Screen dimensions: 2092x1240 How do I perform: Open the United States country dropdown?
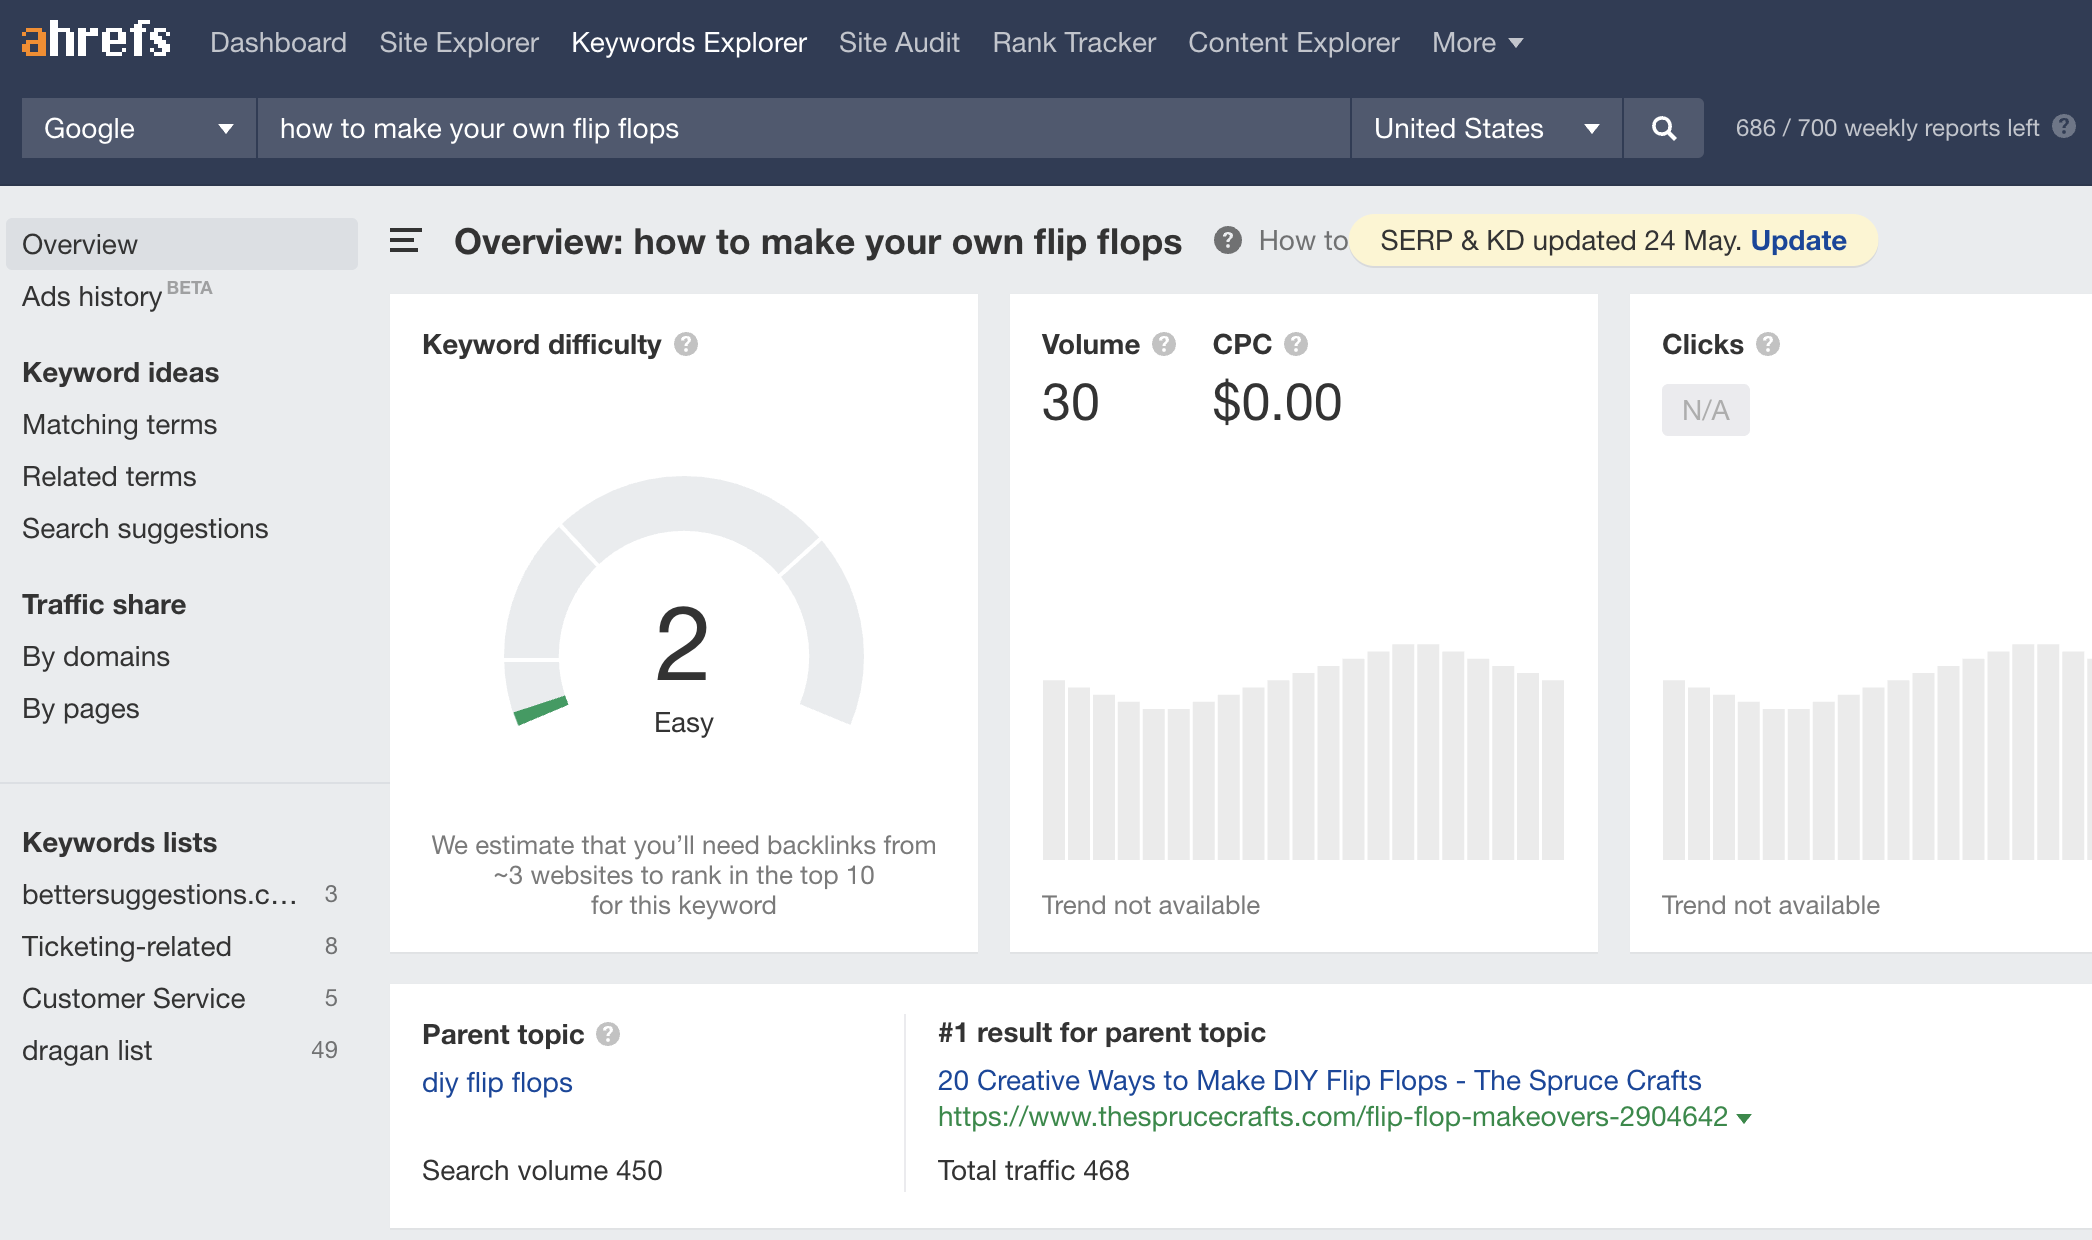pyautogui.click(x=1486, y=128)
